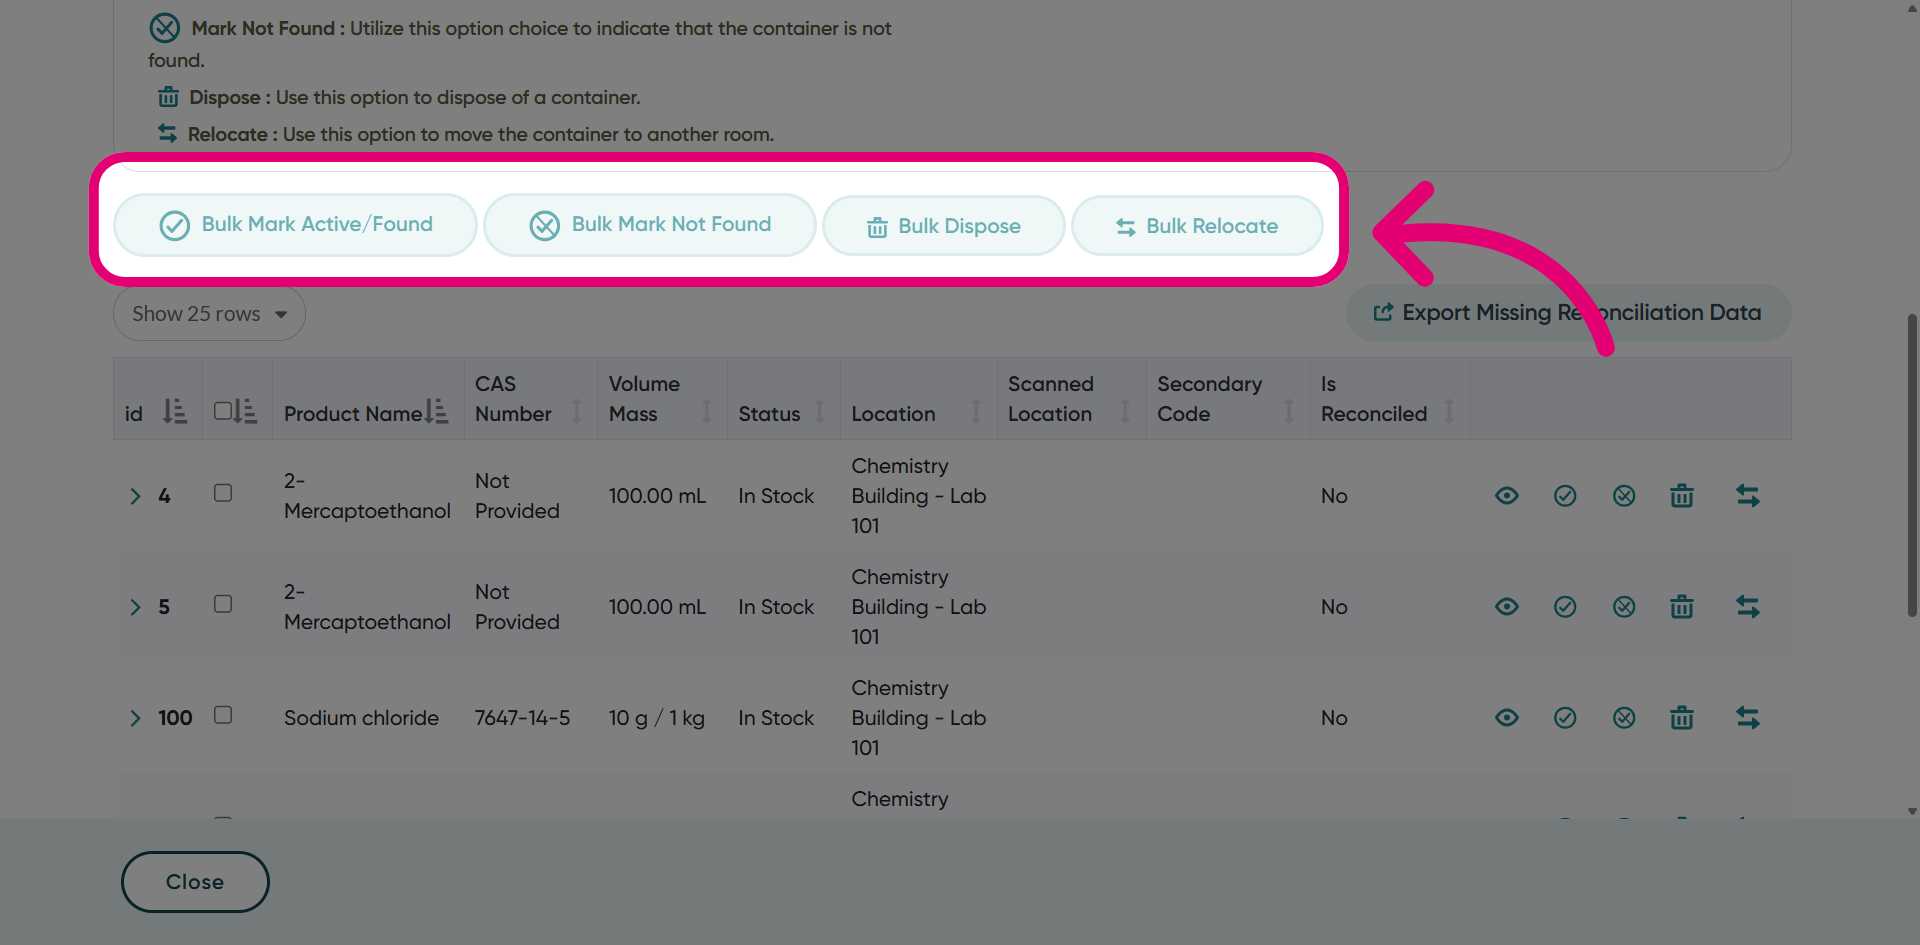Viewport: 1920px width, 945px height.
Task: Mark row id 5 not found icon
Action: pos(1624,607)
